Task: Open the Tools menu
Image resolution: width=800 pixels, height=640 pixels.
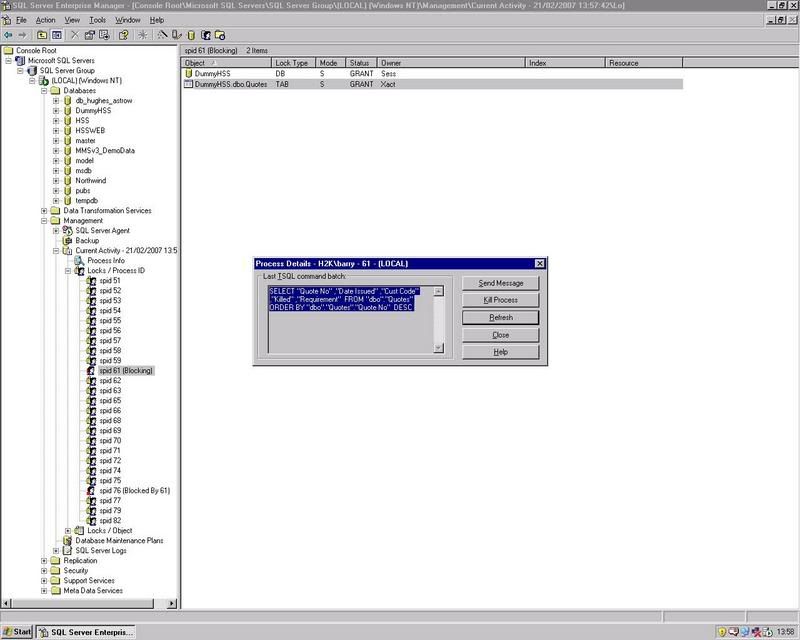Action: (x=97, y=20)
